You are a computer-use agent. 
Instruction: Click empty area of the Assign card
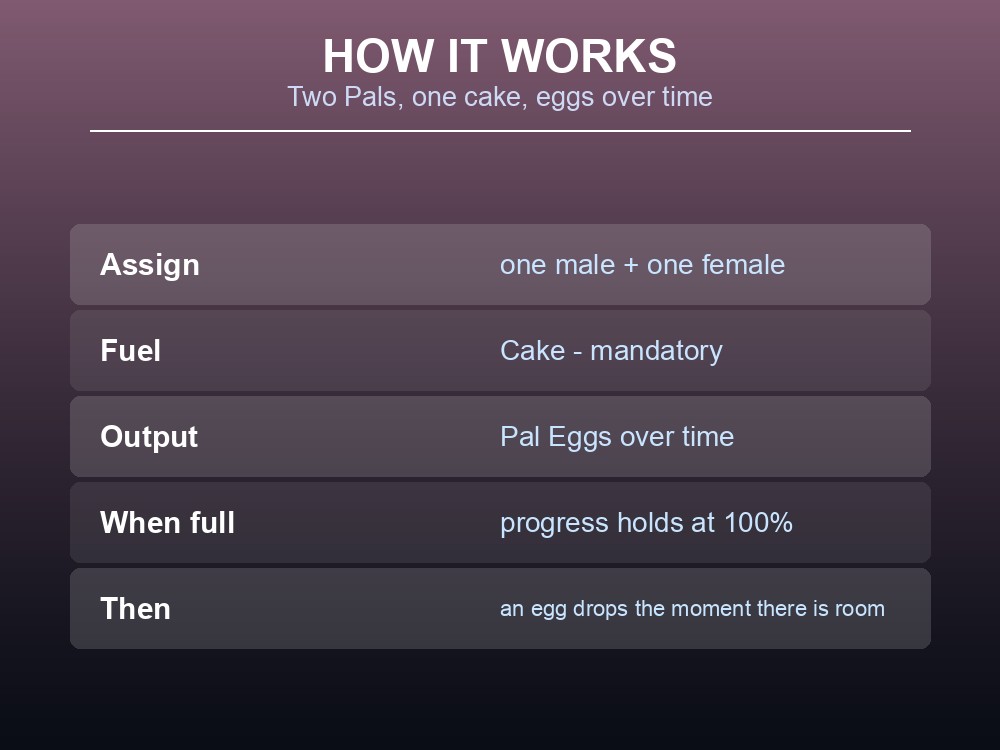coord(349,265)
